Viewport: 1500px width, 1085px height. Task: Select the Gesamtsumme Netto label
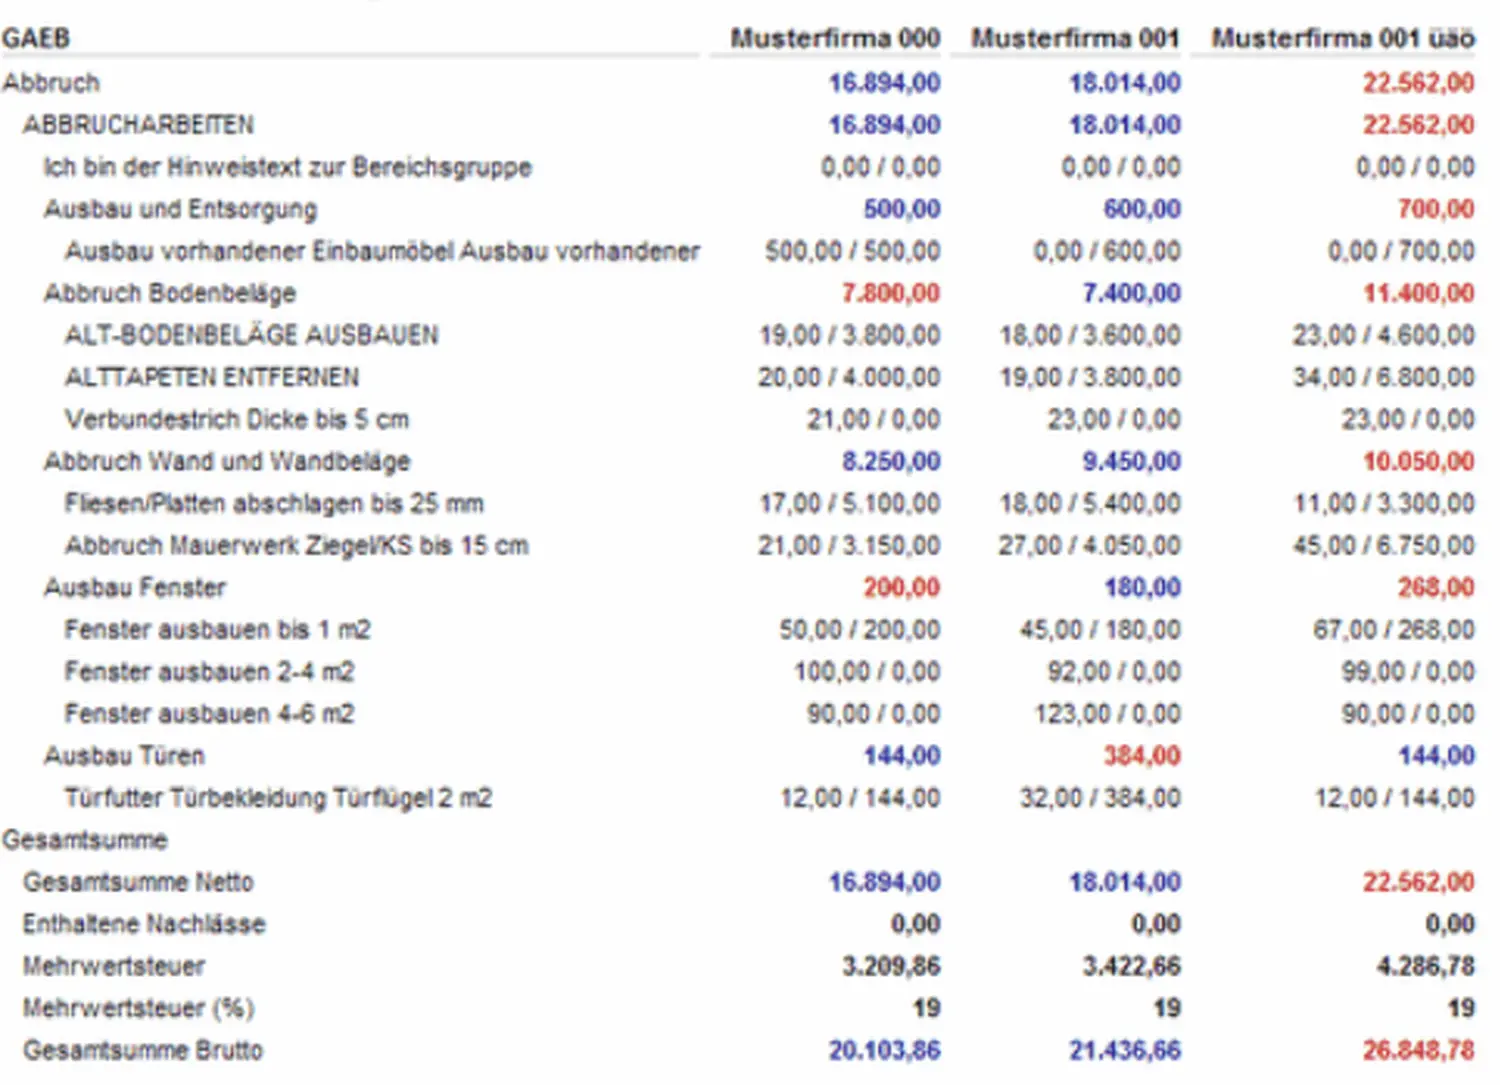(138, 882)
